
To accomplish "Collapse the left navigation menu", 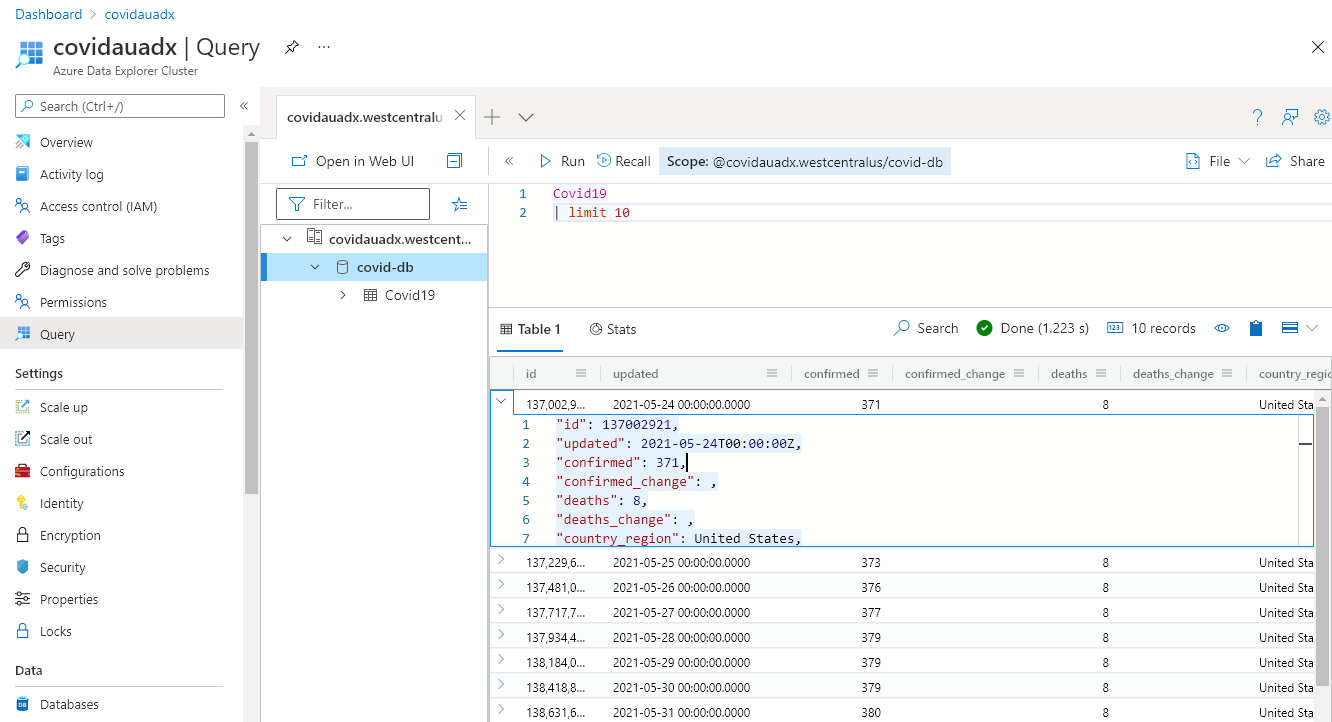I will tap(244, 106).
